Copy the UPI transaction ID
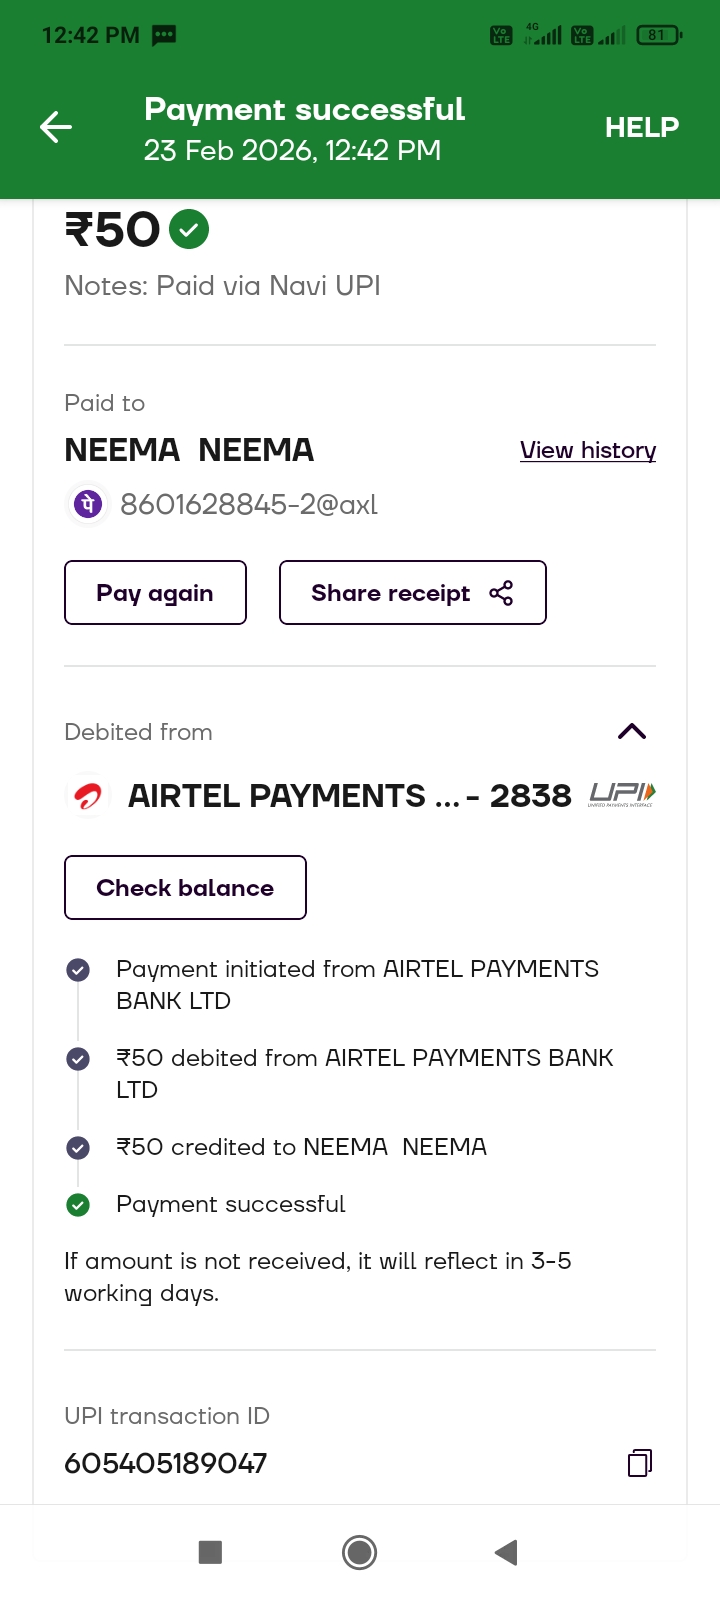The image size is (720, 1600). coord(639,1463)
